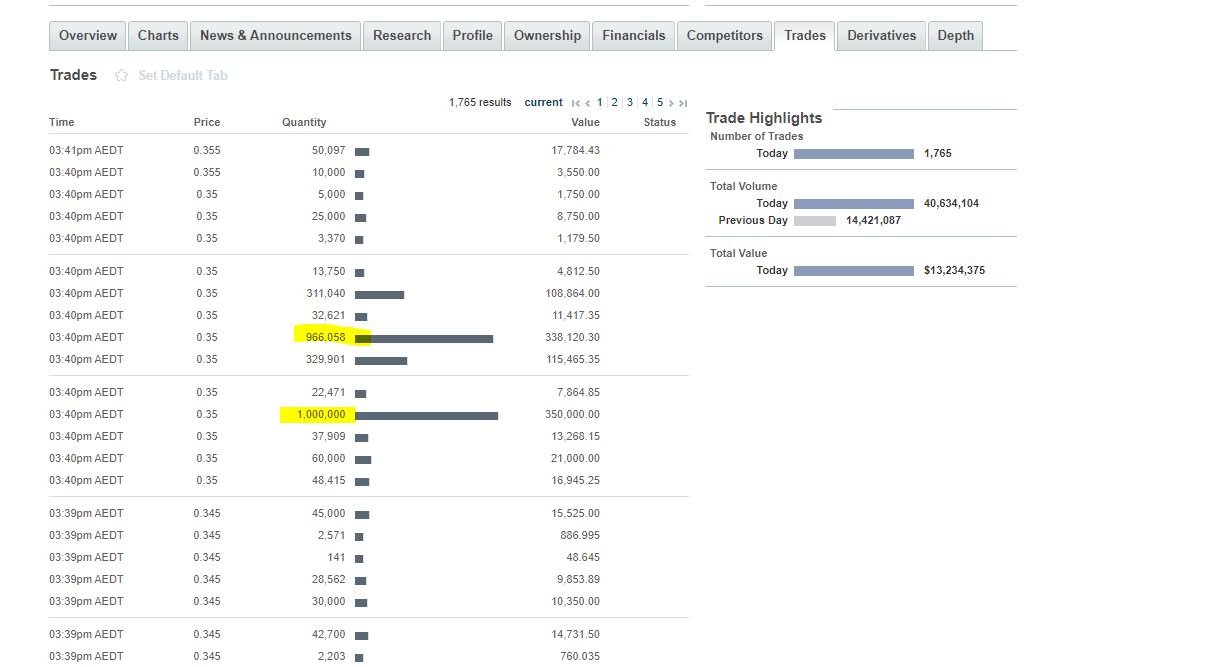This screenshot has height=667, width=1223.
Task: Switch to the Charts tab
Action: (158, 36)
